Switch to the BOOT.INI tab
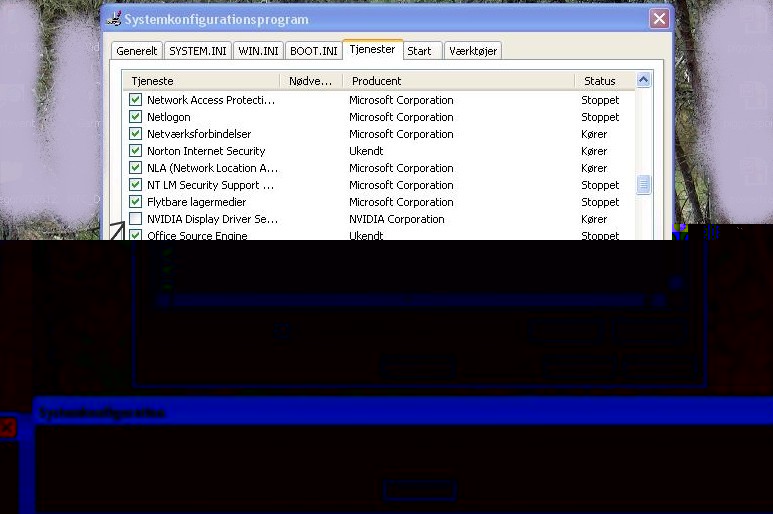 pos(314,51)
